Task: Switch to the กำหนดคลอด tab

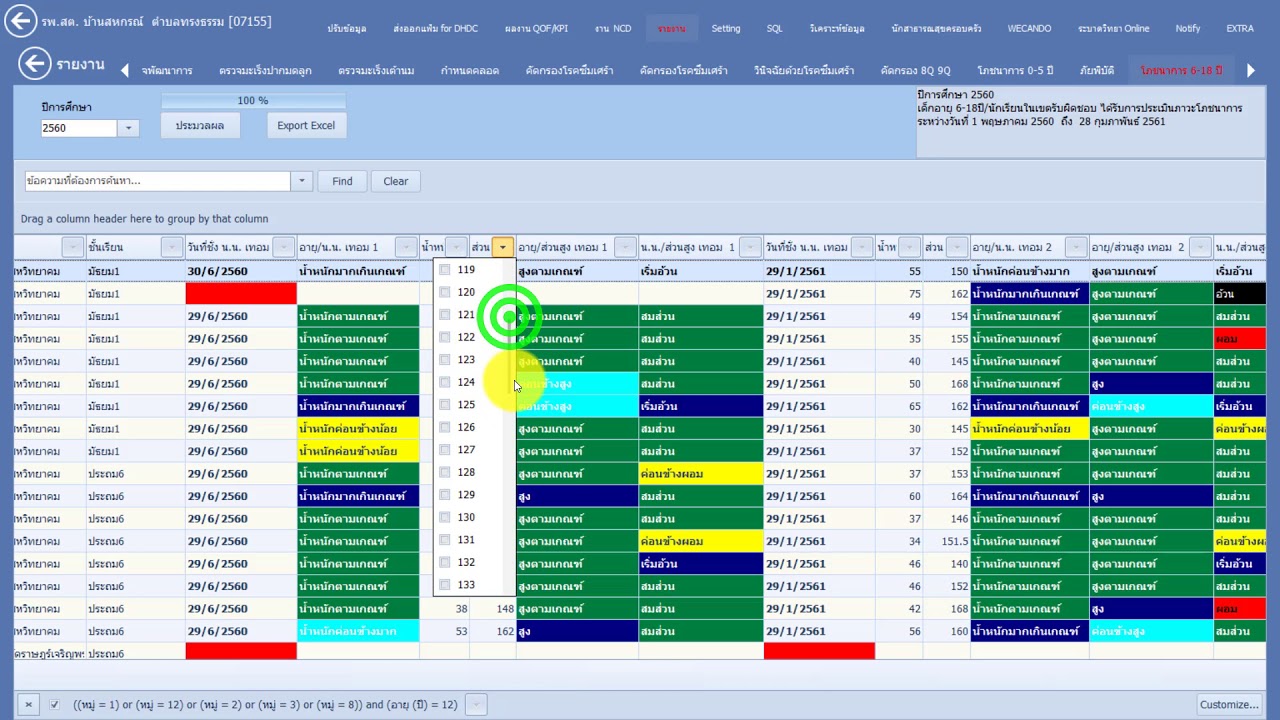Action: point(470,70)
